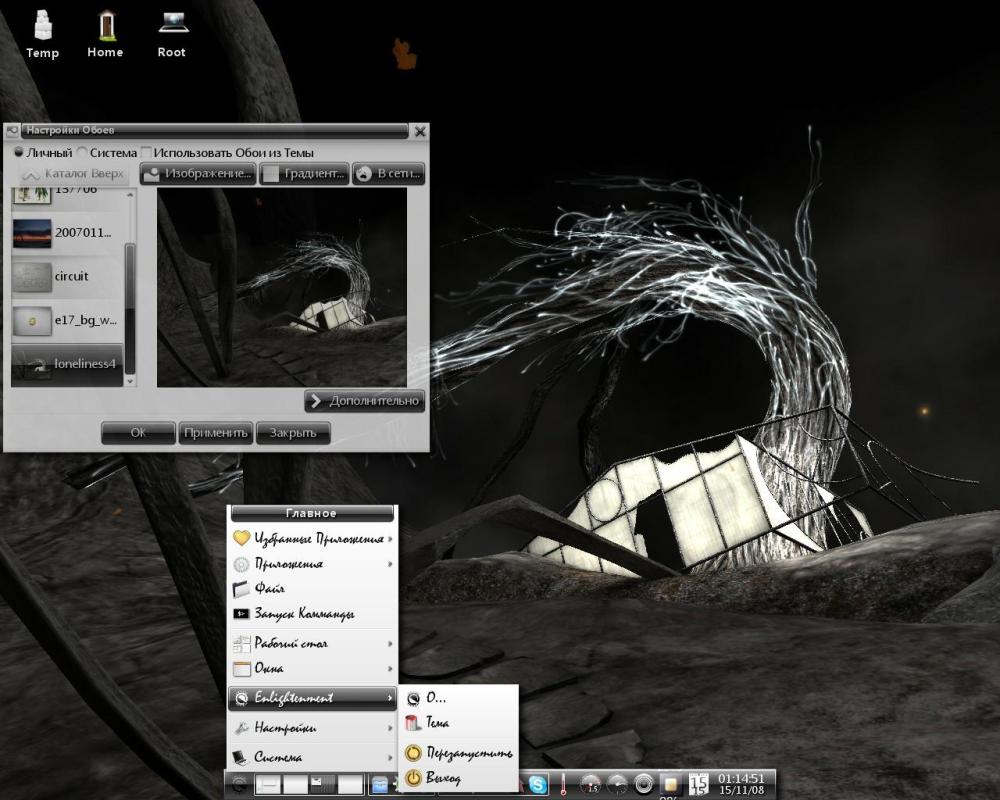Click the laptop icon beside Система
Screen dimensions: 1000x800
tap(241, 757)
